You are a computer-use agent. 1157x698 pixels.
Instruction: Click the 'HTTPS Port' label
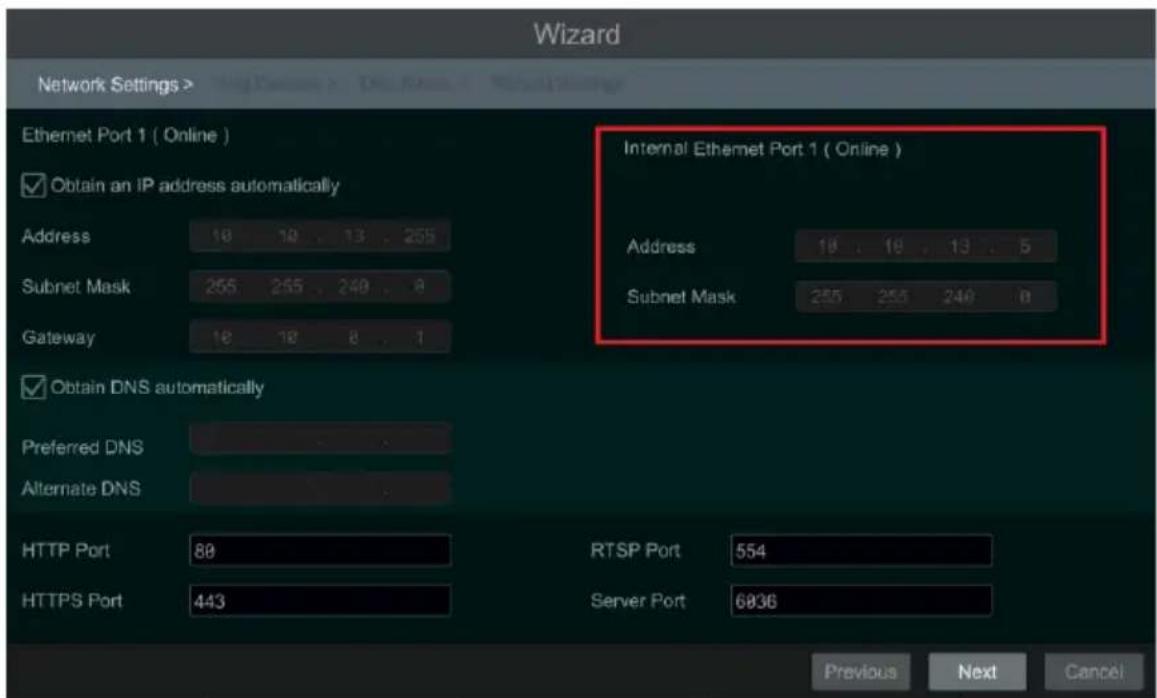[x=72, y=601]
